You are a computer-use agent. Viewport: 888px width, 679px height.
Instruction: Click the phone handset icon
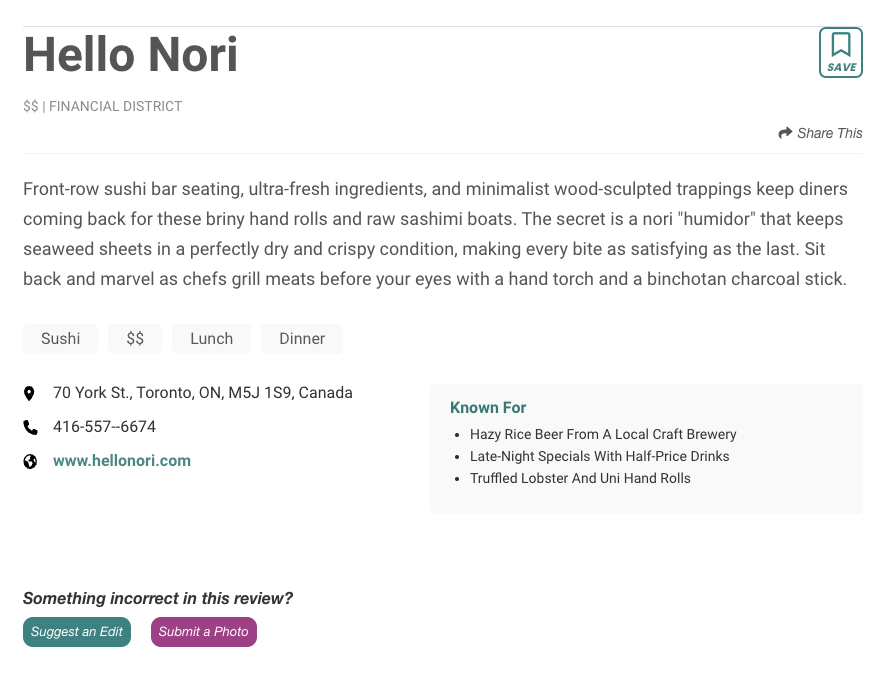[x=30, y=427]
